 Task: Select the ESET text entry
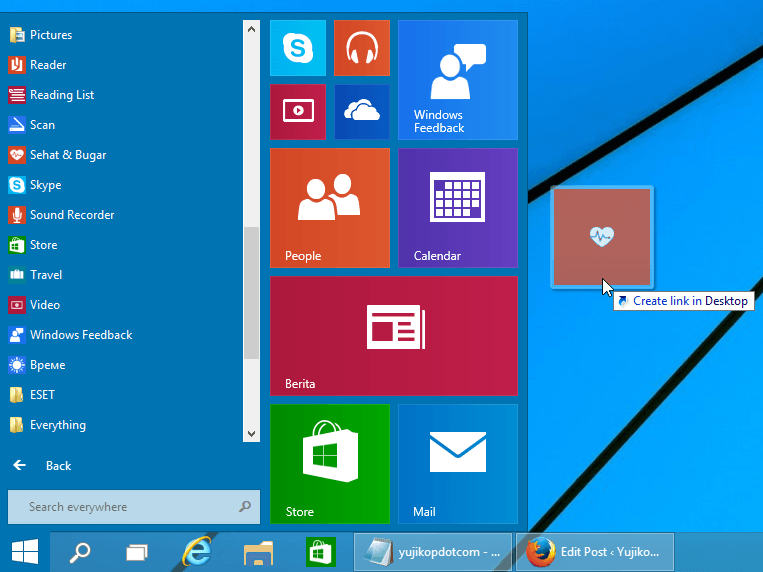pos(42,395)
